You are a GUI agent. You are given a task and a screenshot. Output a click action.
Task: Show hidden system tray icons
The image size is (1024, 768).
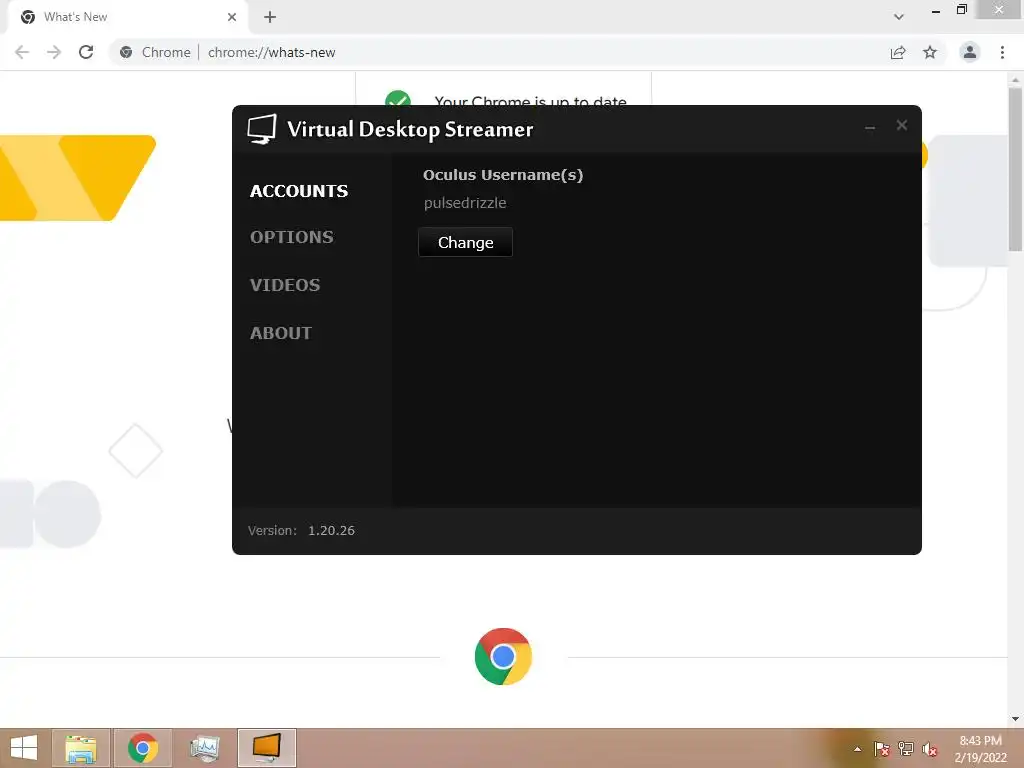click(857, 749)
